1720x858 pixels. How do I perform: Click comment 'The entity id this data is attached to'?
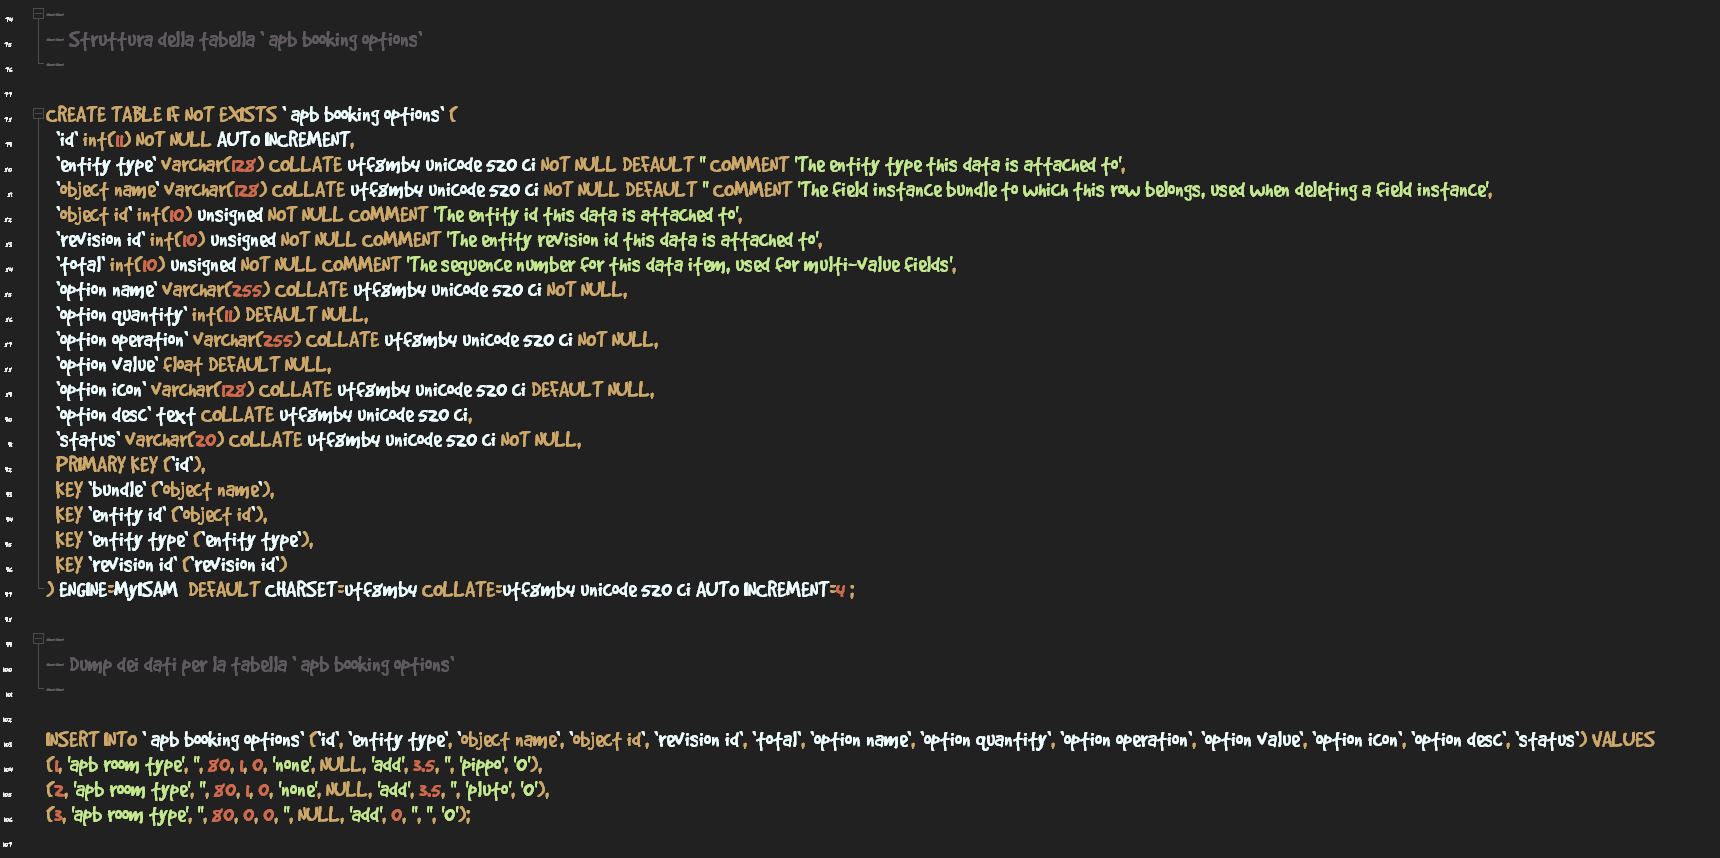click(587, 215)
